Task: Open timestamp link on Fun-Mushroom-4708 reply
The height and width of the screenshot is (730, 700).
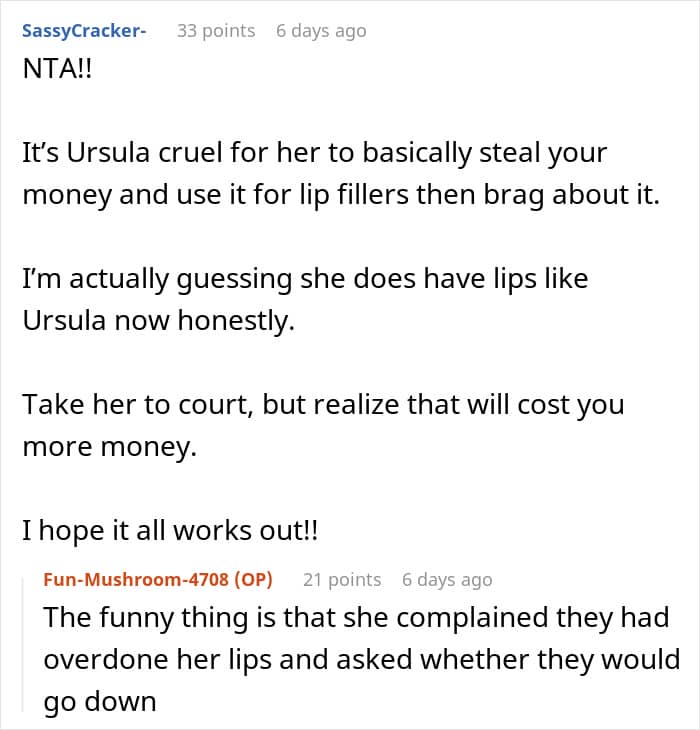Action: point(447,580)
